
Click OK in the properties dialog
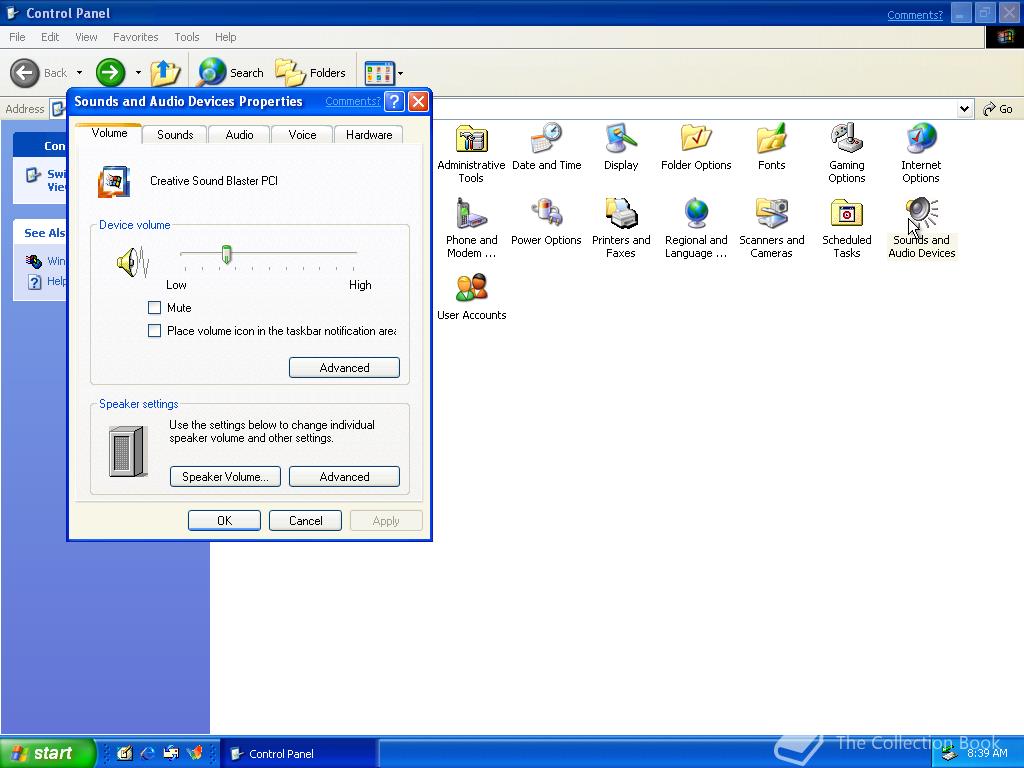pyautogui.click(x=224, y=520)
